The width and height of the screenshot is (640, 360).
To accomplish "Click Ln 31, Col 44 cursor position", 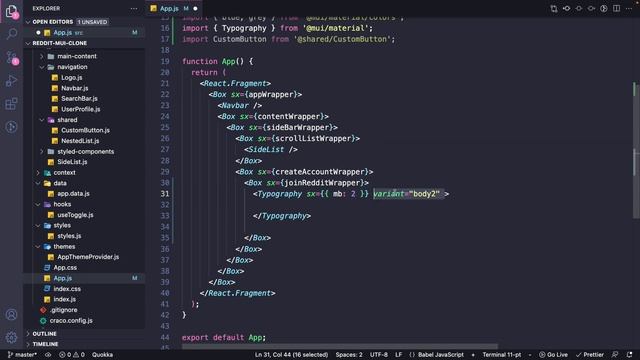I will click(x=291, y=355).
